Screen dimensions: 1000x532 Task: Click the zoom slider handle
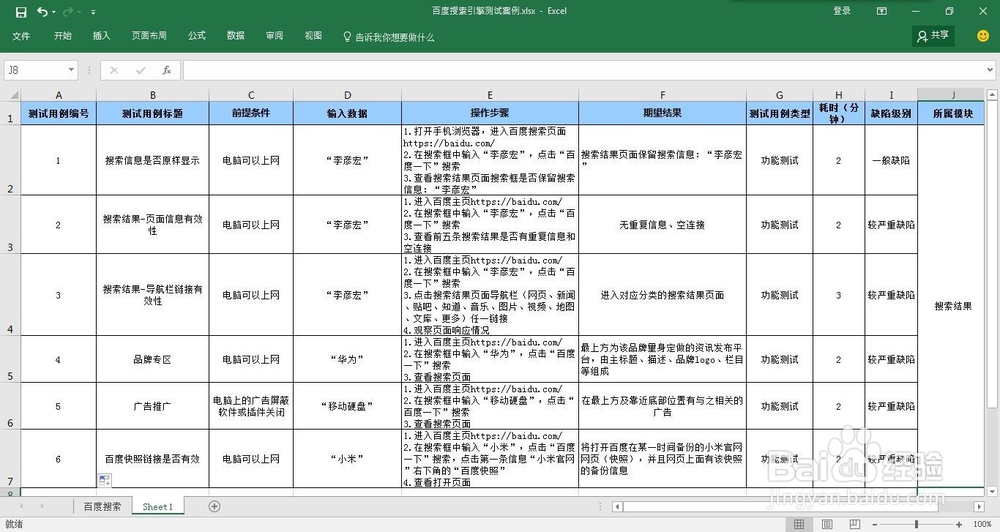[x=916, y=524]
